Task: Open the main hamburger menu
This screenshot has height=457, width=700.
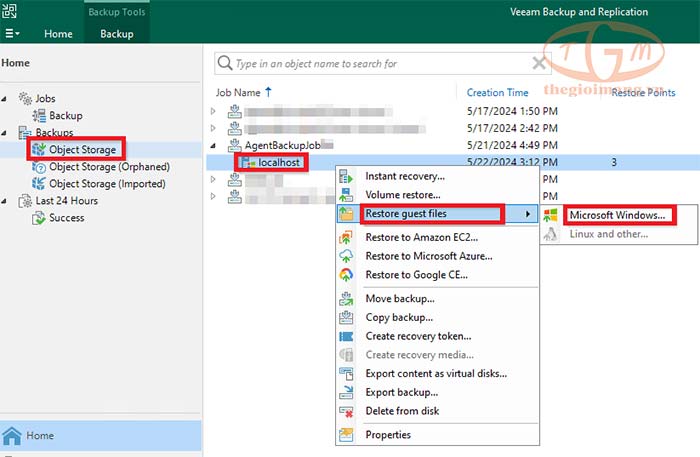Action: click(x=12, y=33)
